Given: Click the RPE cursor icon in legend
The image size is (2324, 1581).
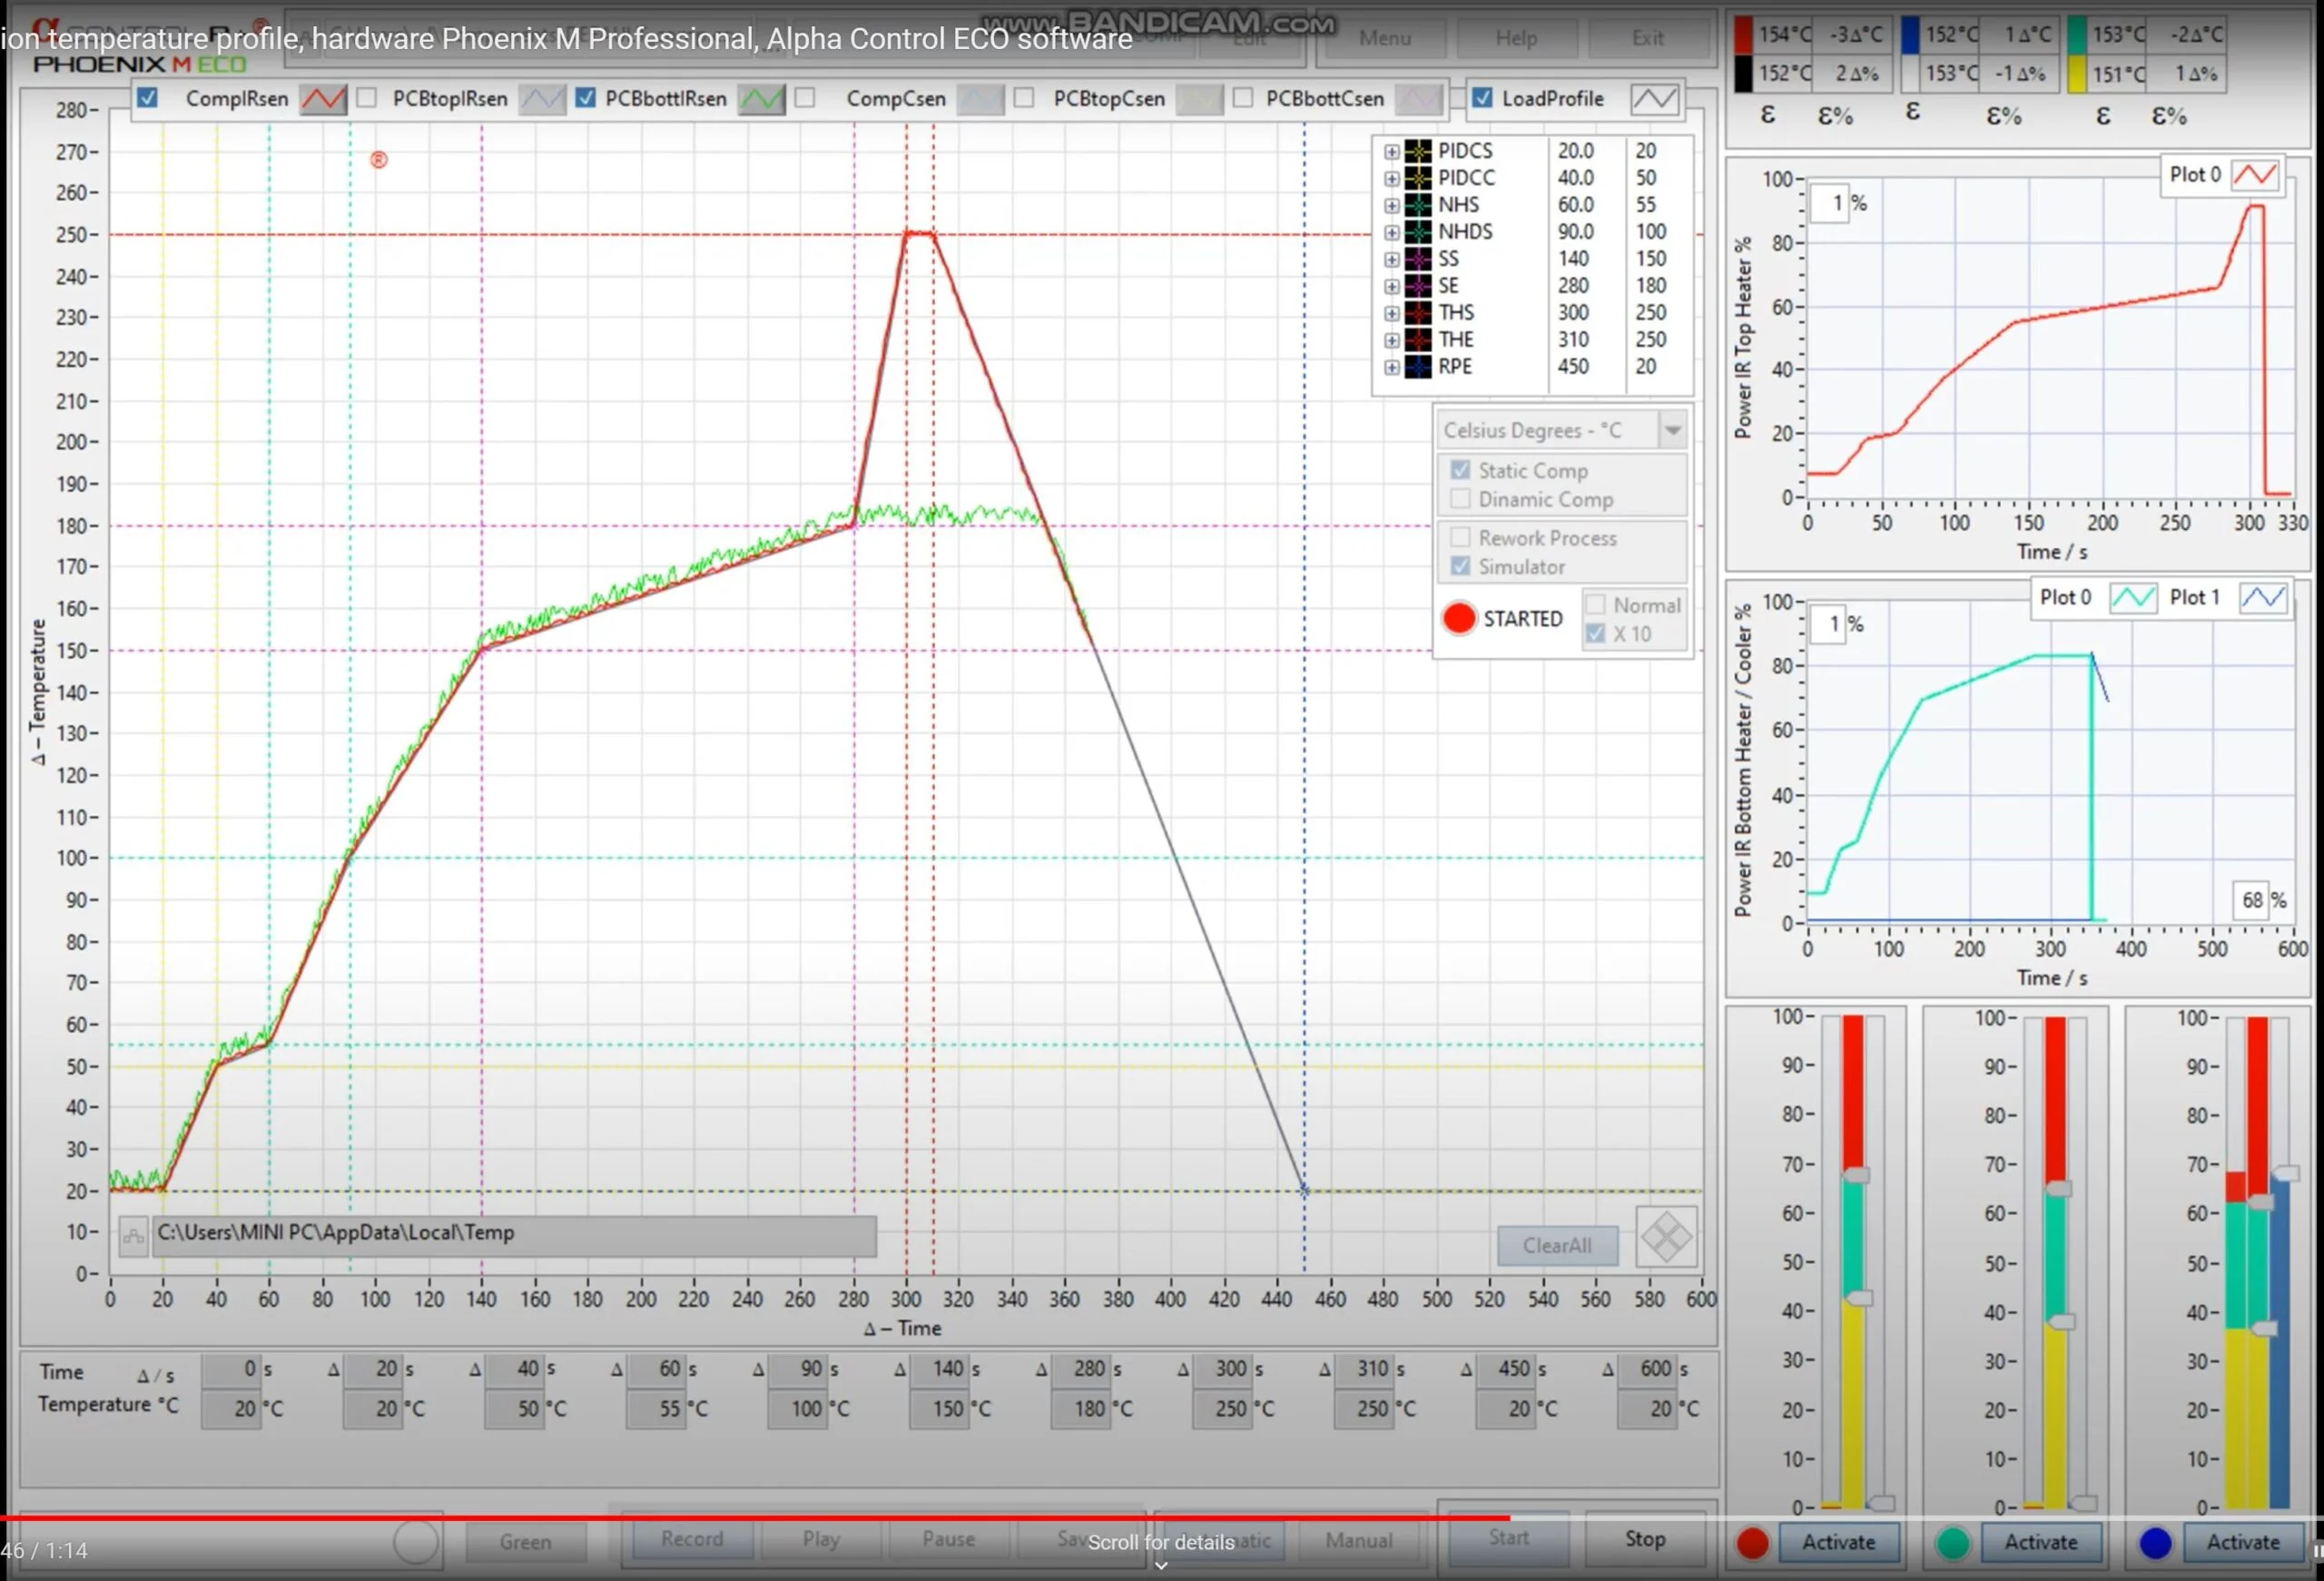Looking at the screenshot, I should [1418, 367].
